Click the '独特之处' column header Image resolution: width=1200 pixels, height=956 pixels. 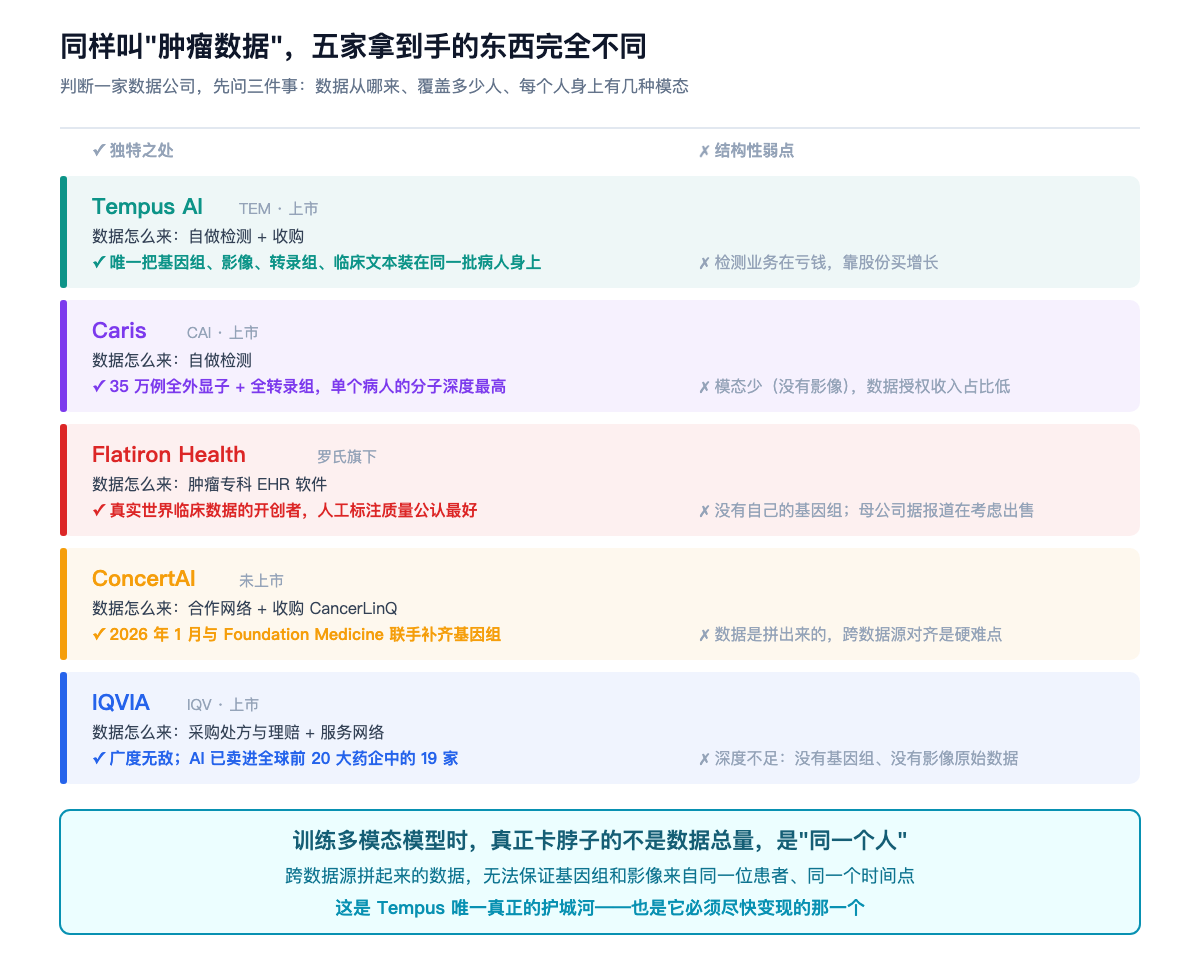click(133, 150)
